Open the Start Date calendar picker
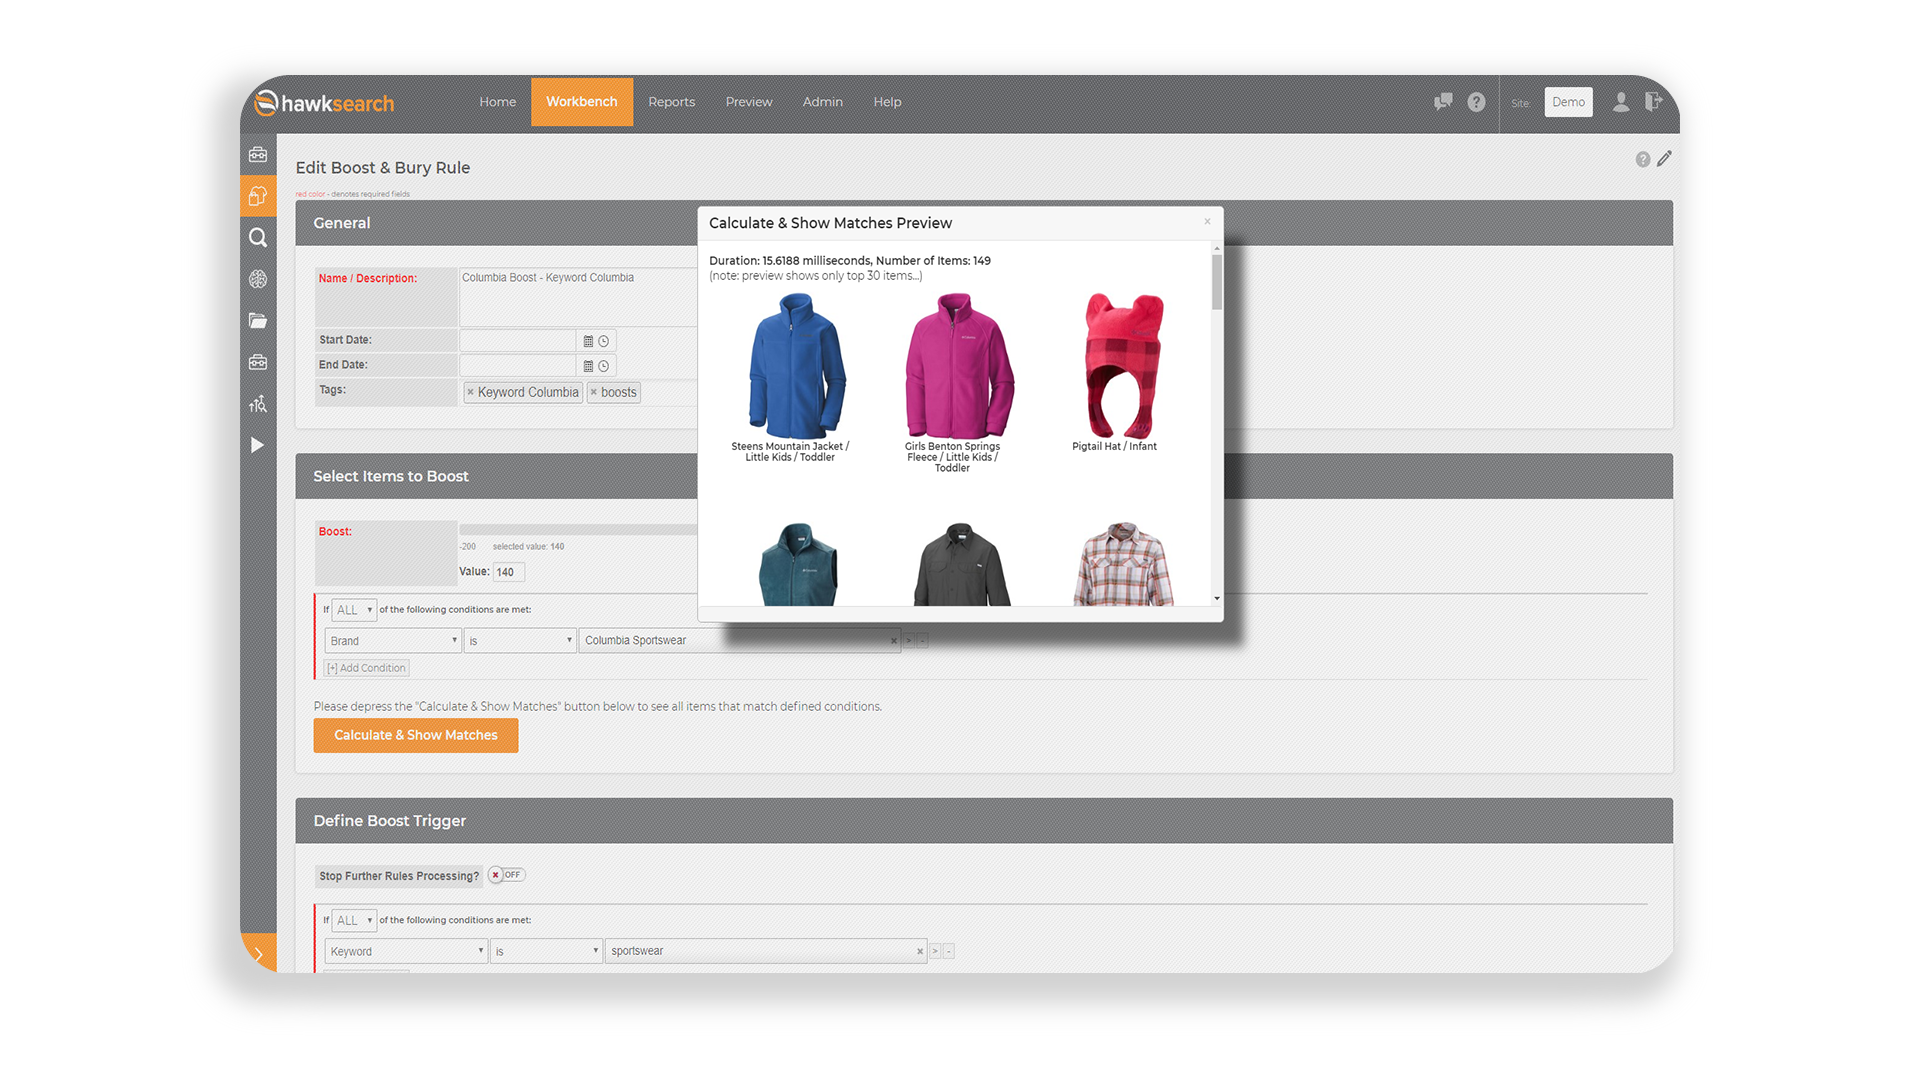The image size is (1915, 1080). coord(588,341)
